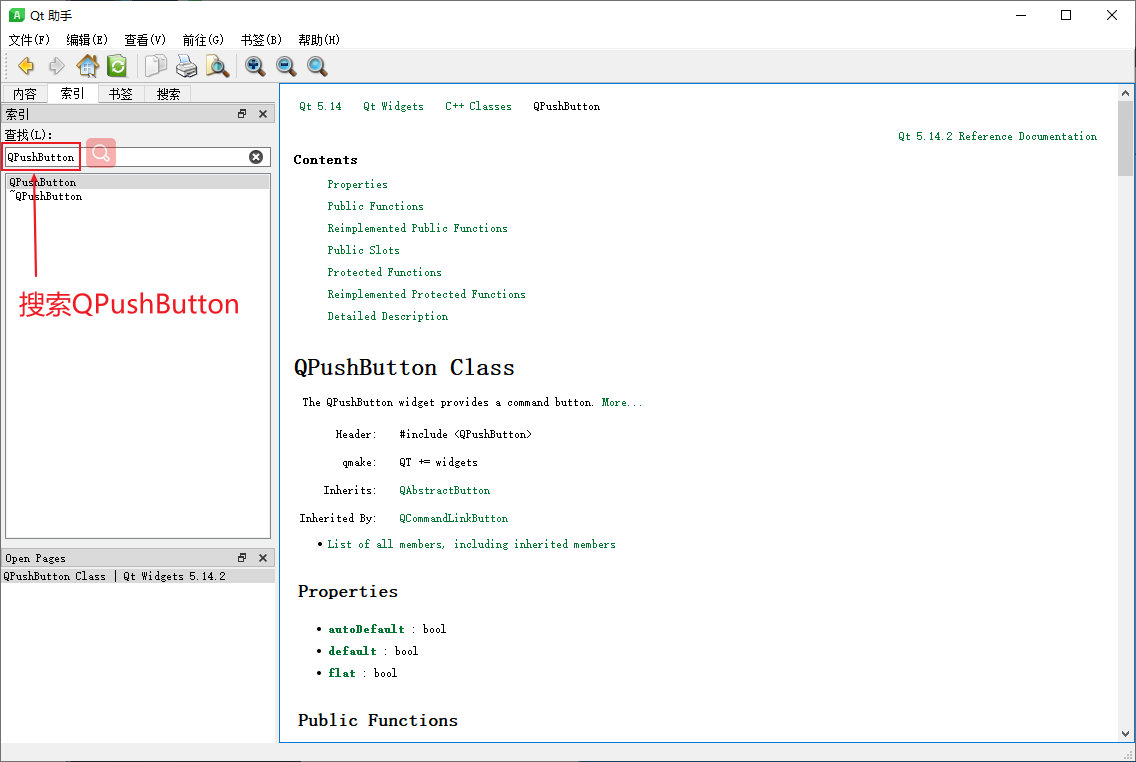The width and height of the screenshot is (1136, 762).
Task: Click the documentation vertical scrollbar thumb
Action: click(1125, 138)
